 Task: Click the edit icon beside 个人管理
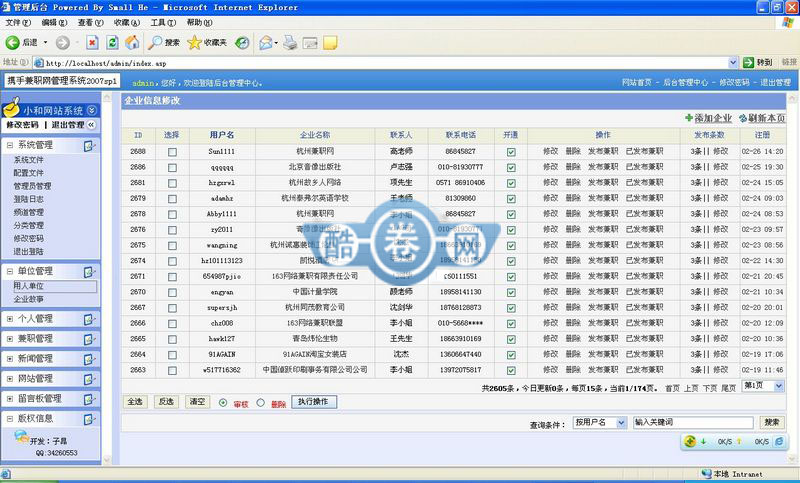click(89, 319)
